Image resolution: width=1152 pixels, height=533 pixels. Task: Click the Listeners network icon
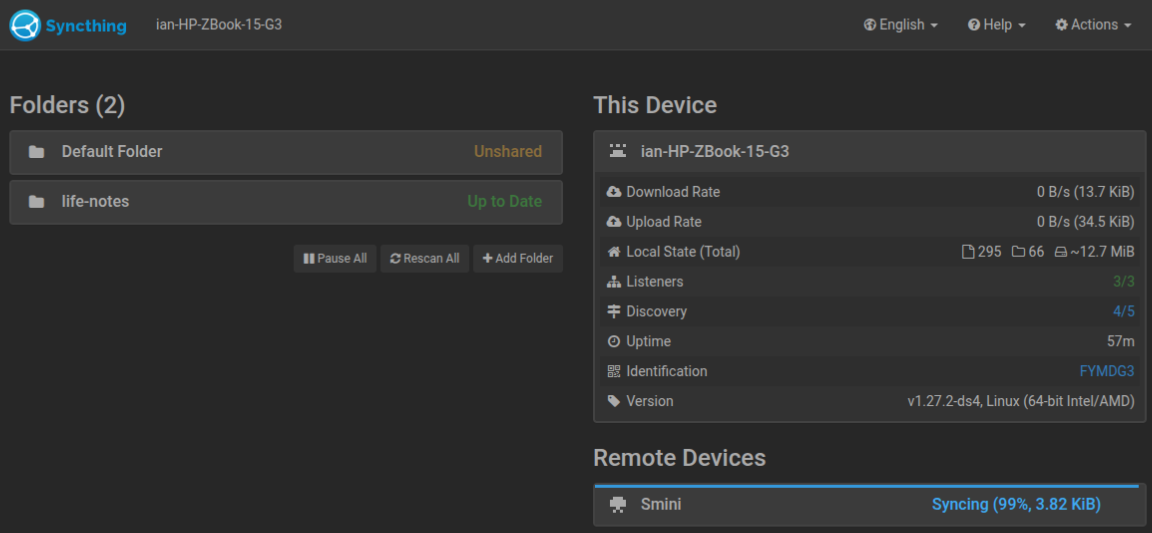click(614, 282)
